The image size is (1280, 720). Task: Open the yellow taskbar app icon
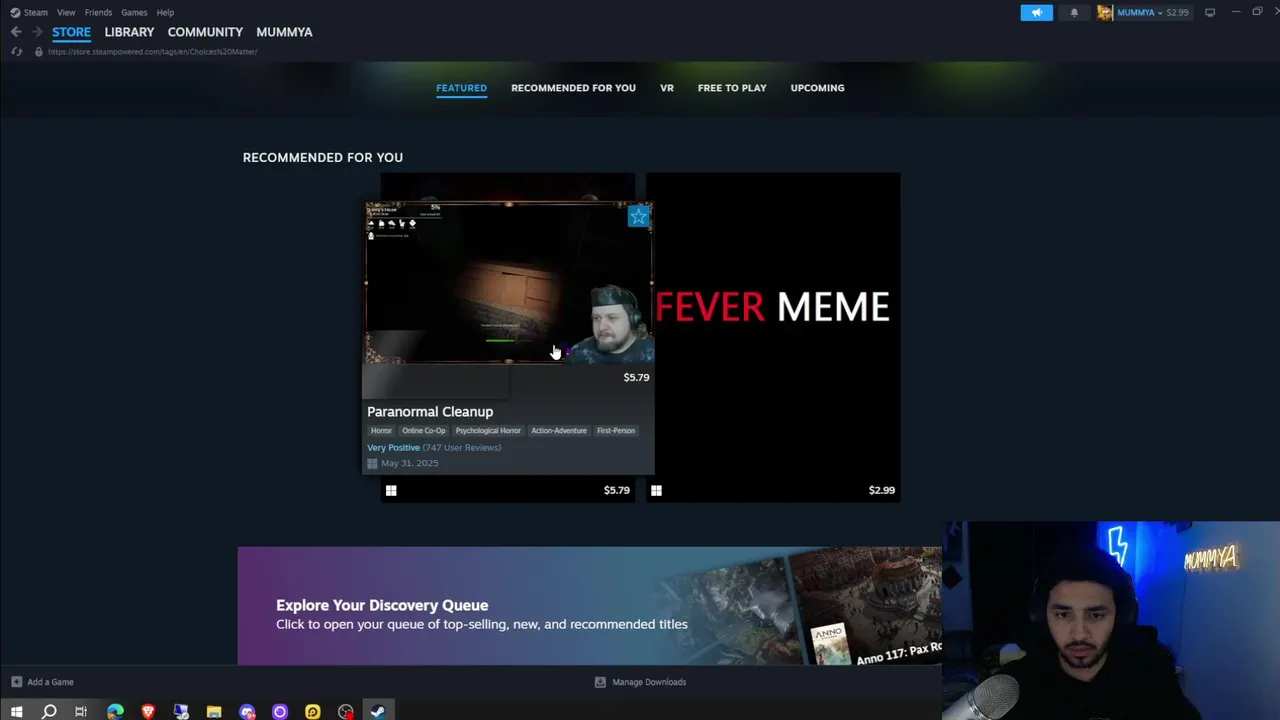tap(313, 711)
